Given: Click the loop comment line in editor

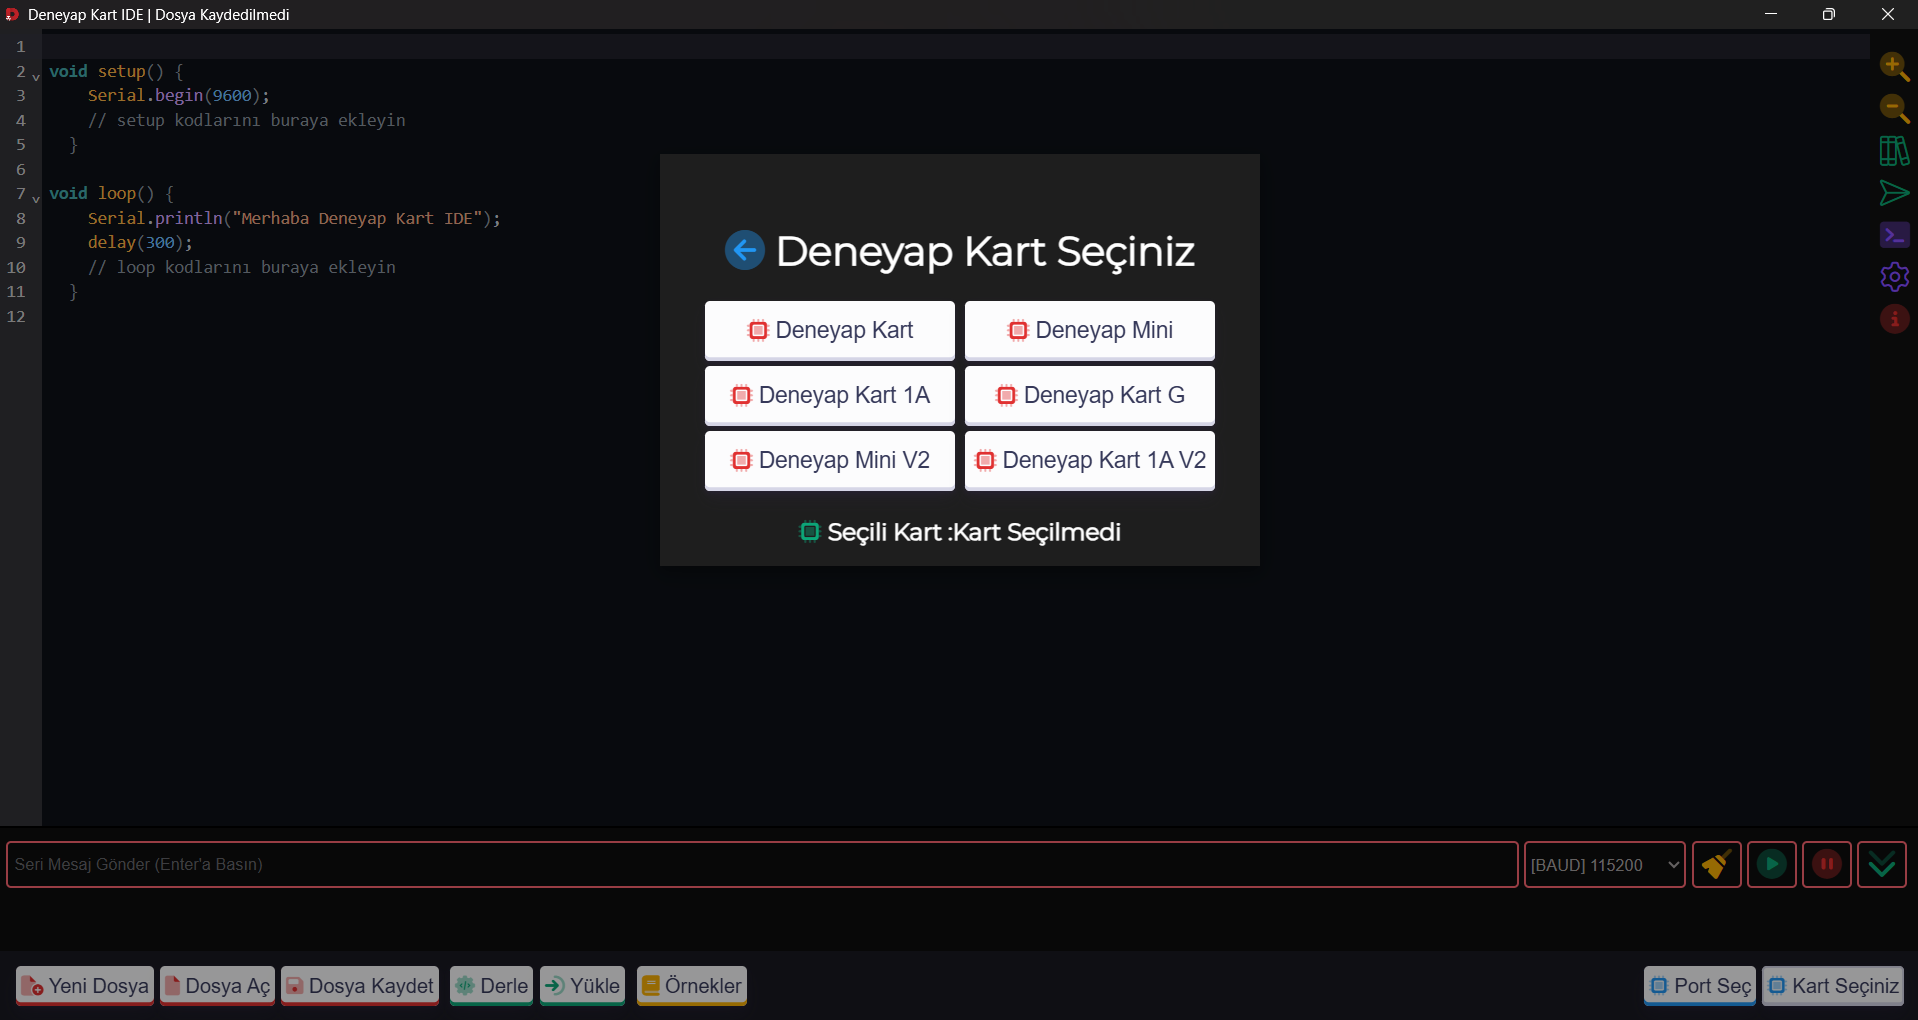Looking at the screenshot, I should click(241, 267).
